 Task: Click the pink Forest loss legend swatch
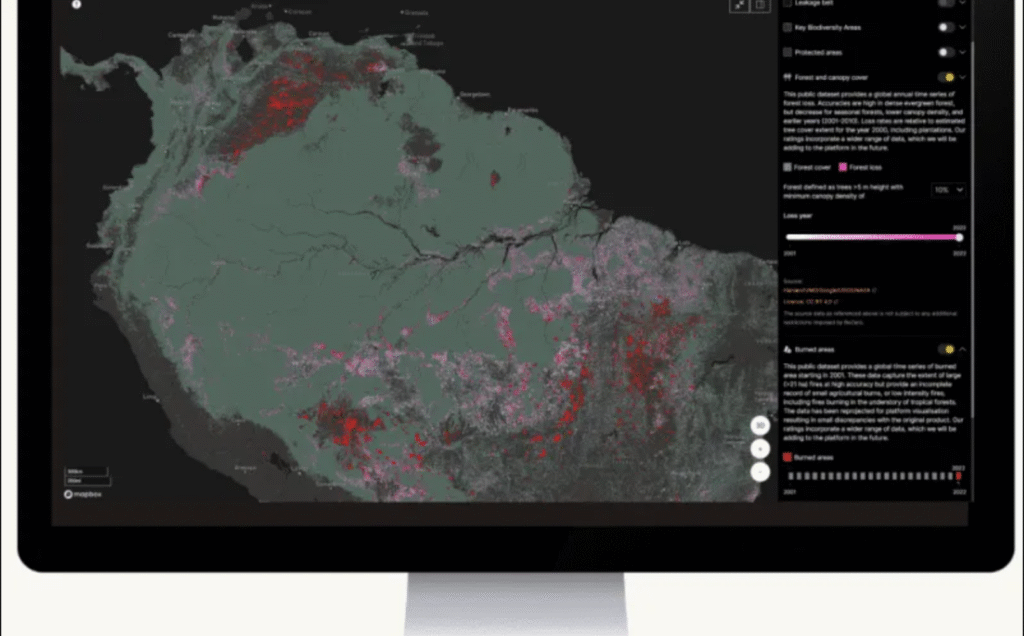coord(842,167)
